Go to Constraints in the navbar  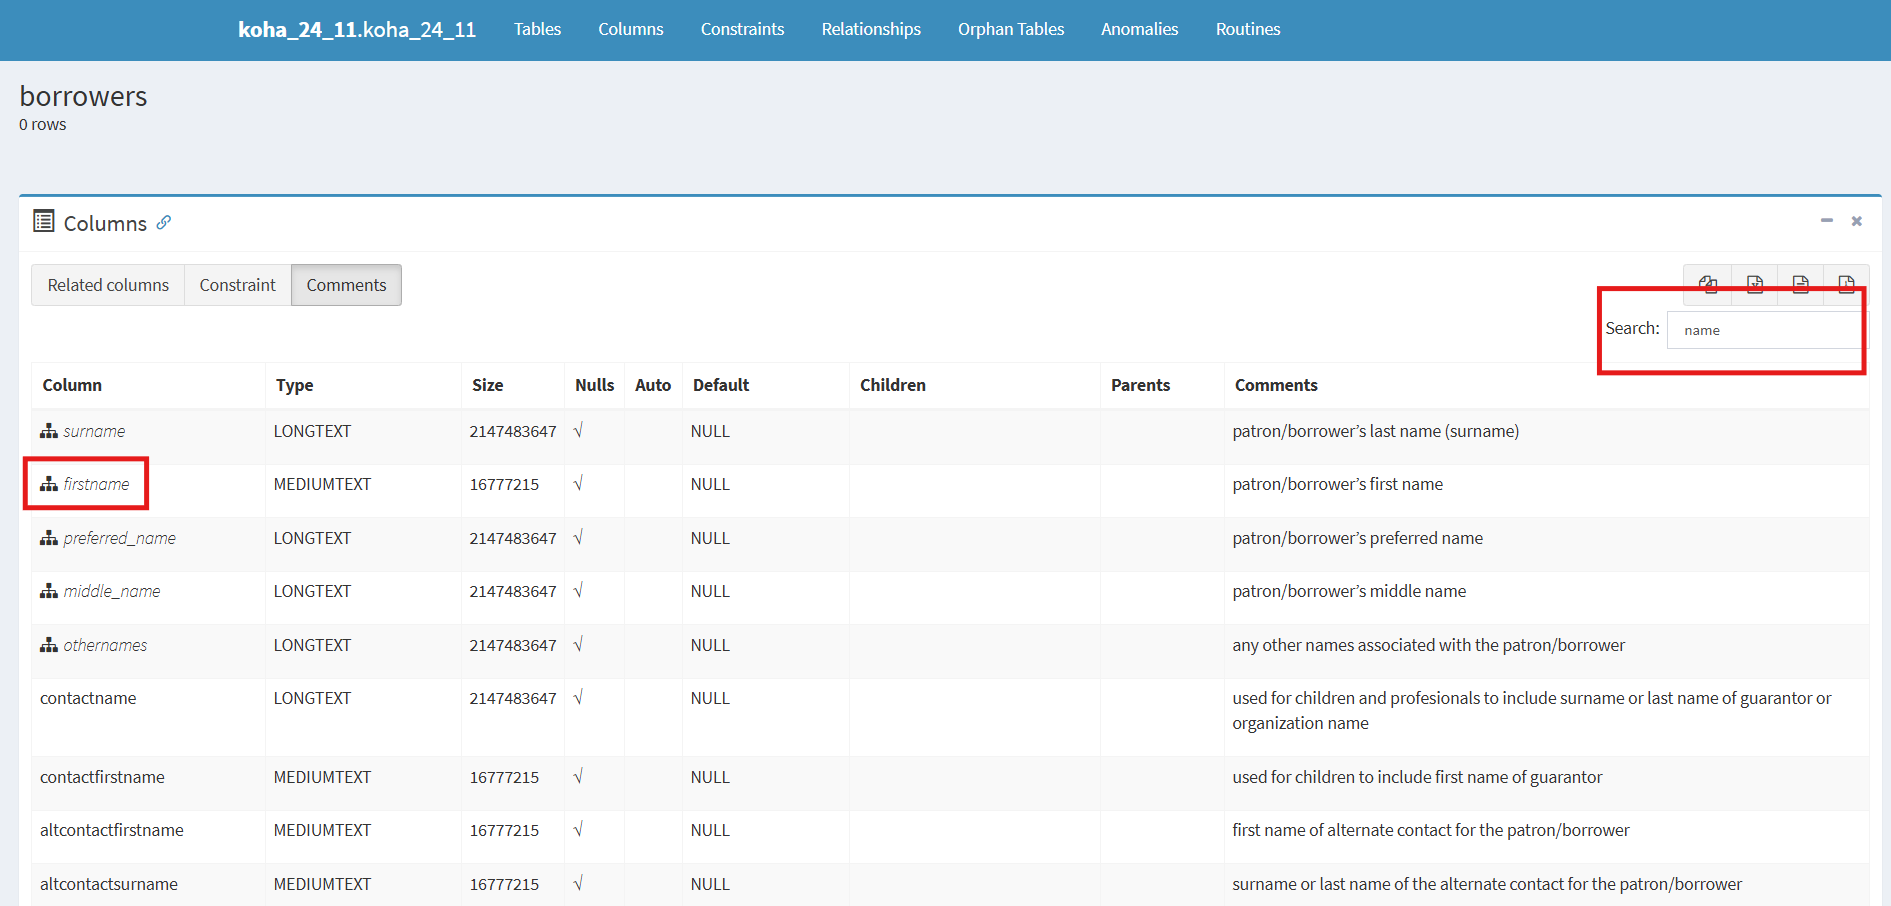(743, 29)
